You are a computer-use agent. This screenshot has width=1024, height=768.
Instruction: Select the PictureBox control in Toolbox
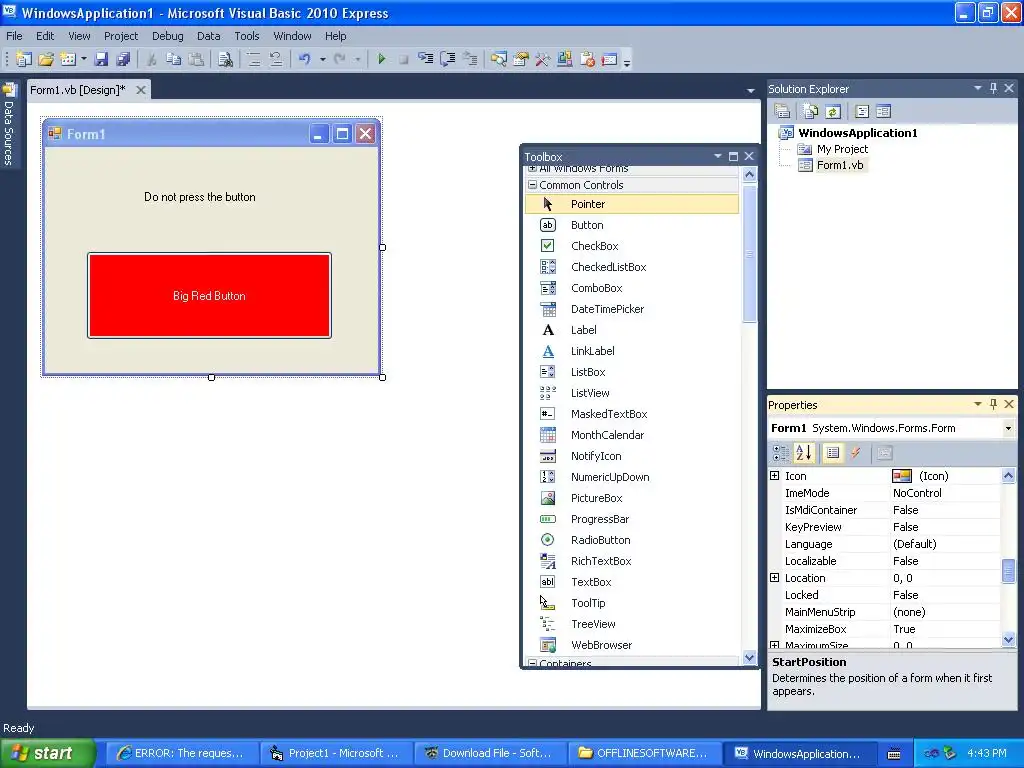click(632, 498)
